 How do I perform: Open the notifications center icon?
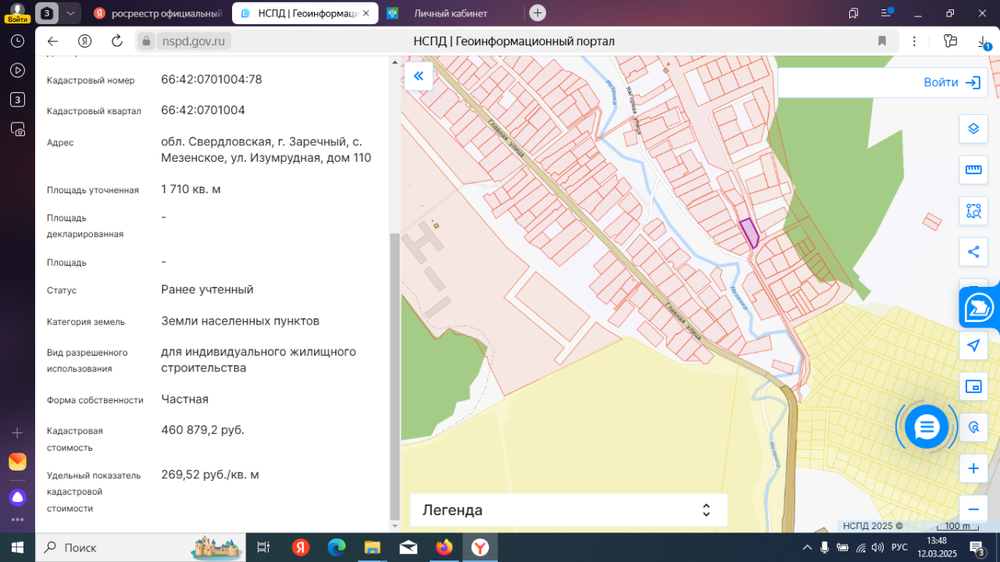978,547
